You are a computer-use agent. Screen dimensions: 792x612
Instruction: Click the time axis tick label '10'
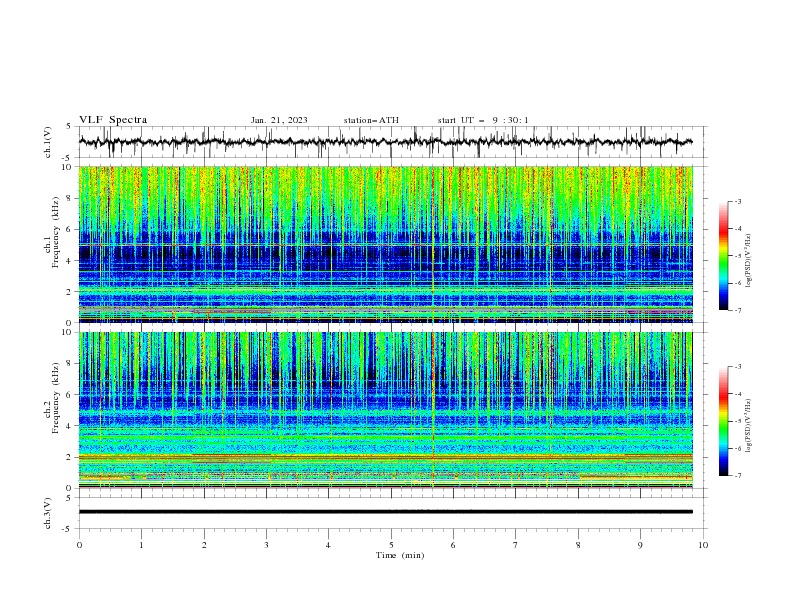click(703, 545)
